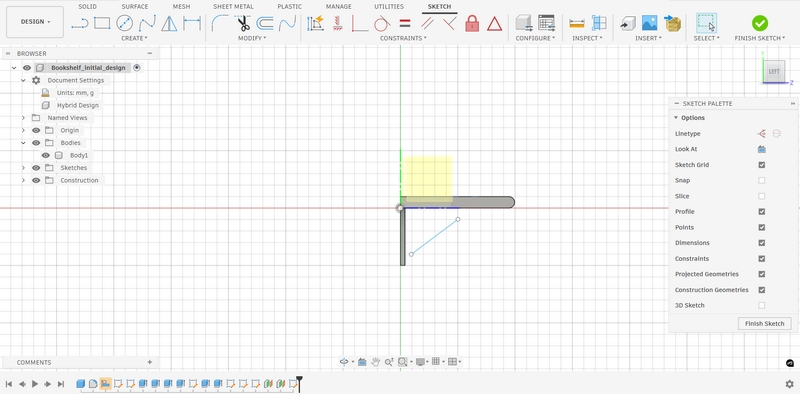Click the Look At icon in Sketch Palette
This screenshot has width=800, height=394.
(x=762, y=149)
